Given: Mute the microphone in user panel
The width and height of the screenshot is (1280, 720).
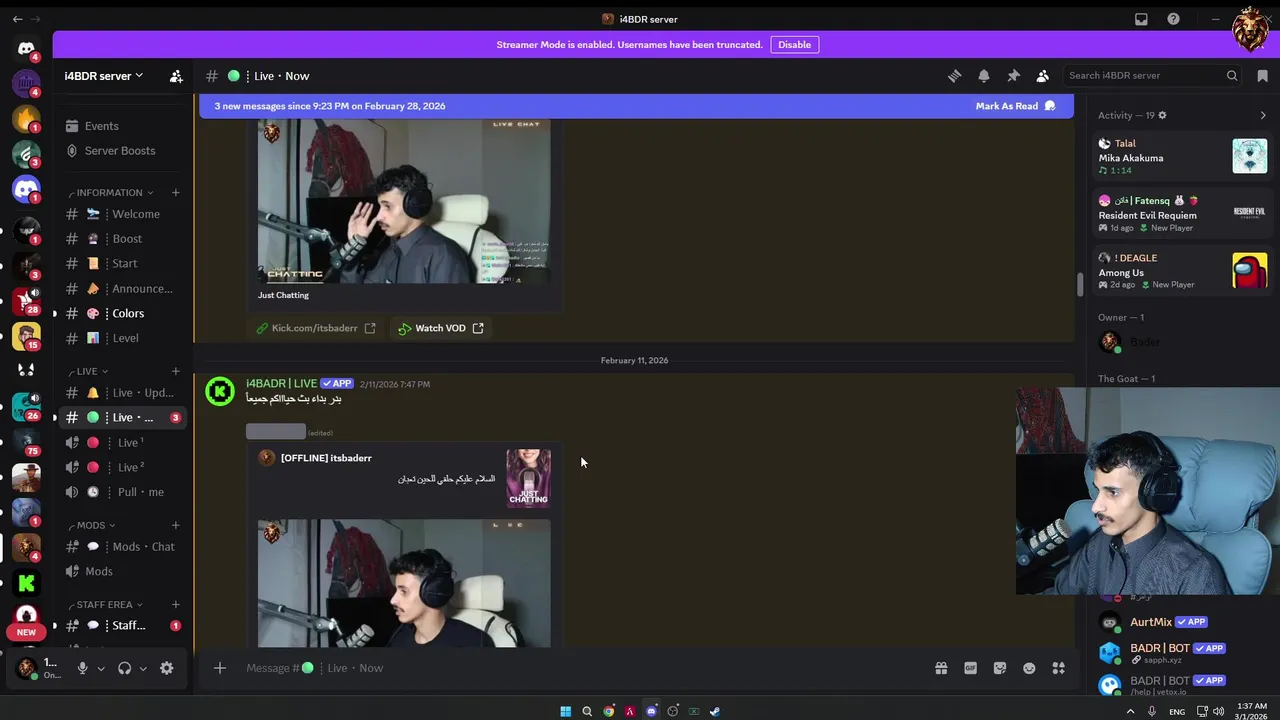Looking at the screenshot, I should click(x=83, y=668).
